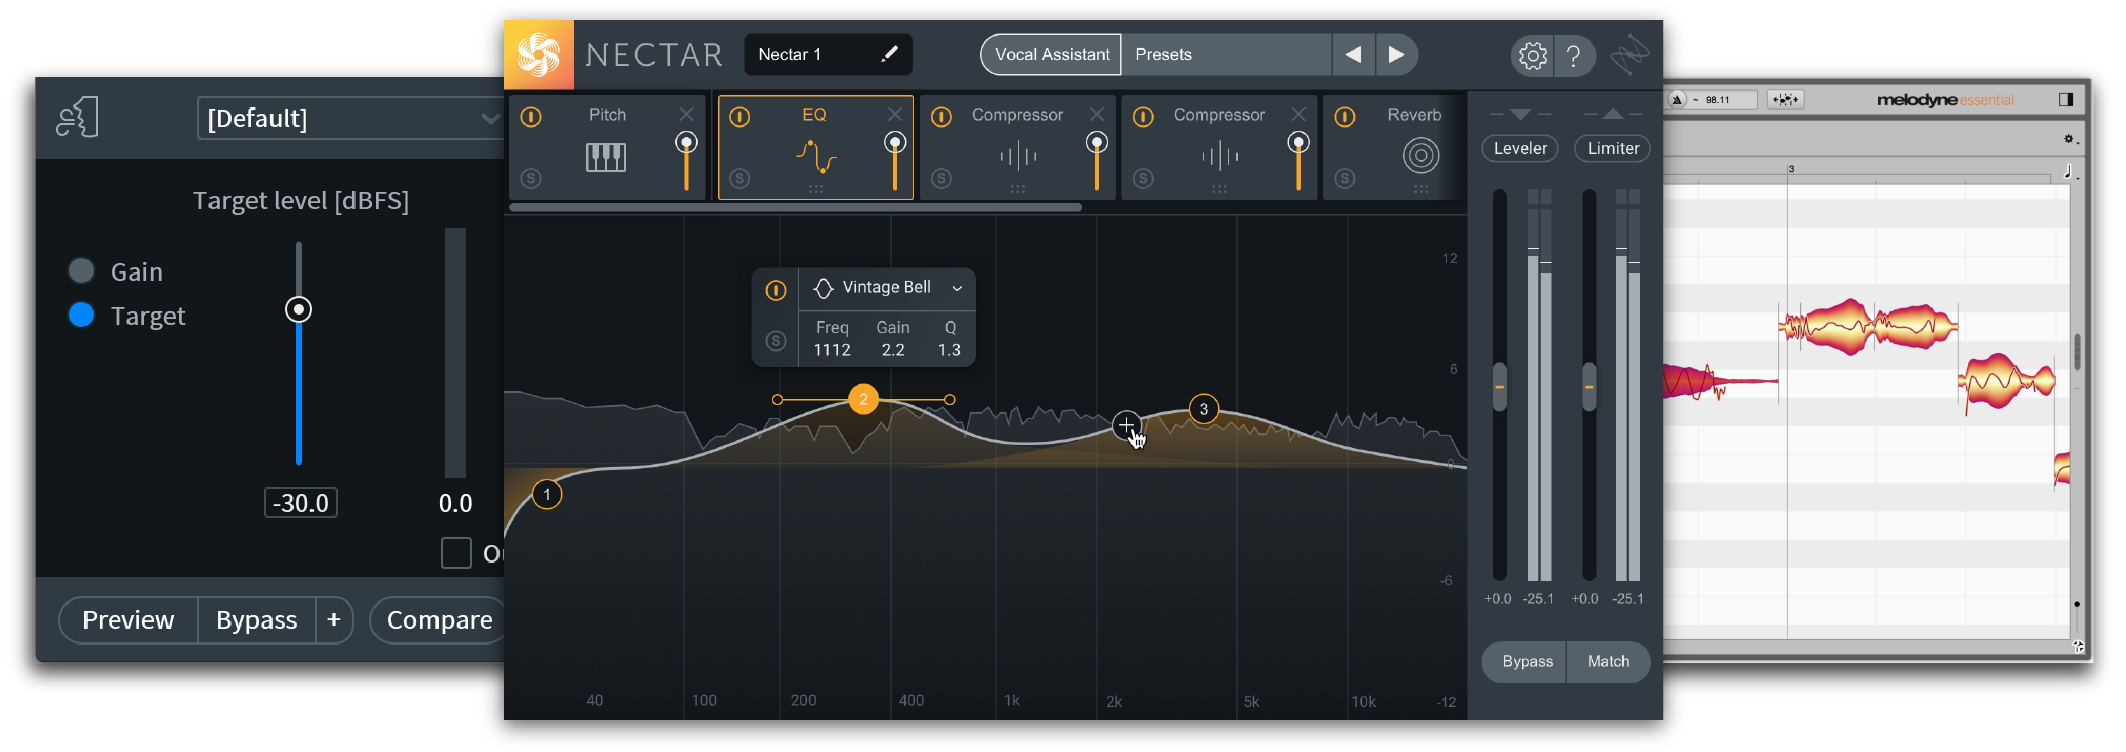
Task: Click the Target level slider handle
Action: pos(298,310)
